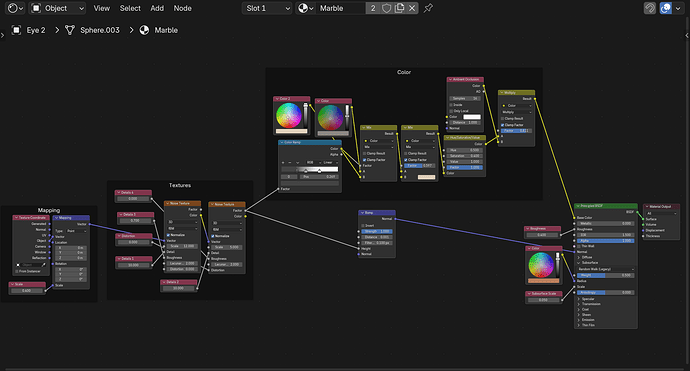Screen dimensions: 690x371
Task: Click the Marble material name field
Action: click(x=341, y=8)
